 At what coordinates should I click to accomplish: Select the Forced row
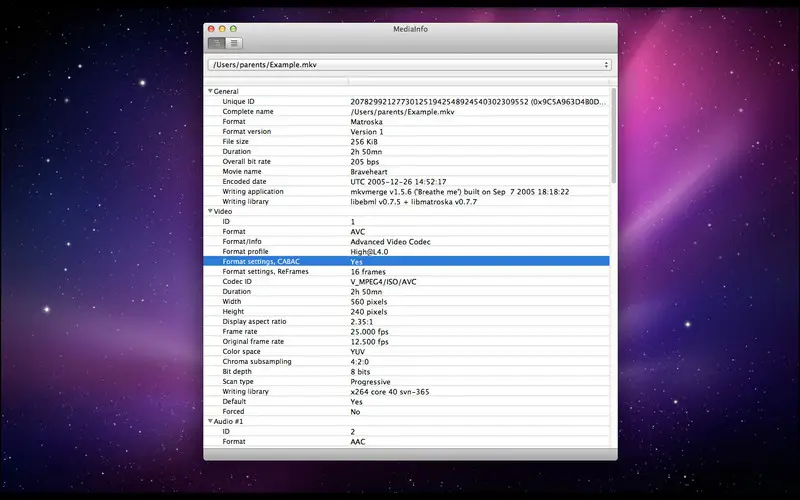(406, 411)
